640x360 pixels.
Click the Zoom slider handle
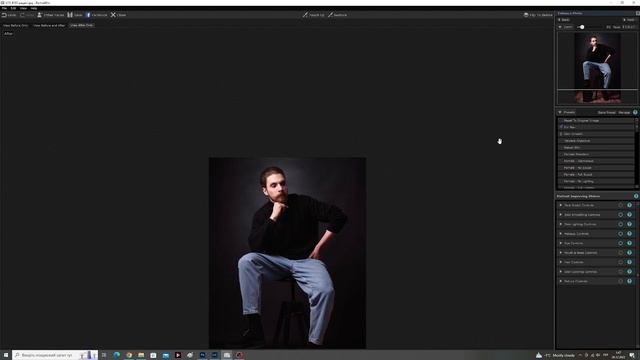point(582,27)
